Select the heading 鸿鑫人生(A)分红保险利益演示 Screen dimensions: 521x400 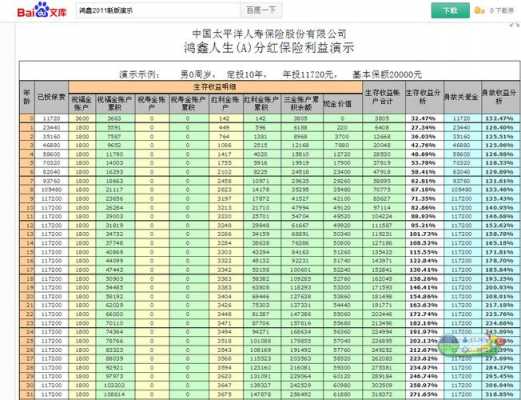coord(269,48)
